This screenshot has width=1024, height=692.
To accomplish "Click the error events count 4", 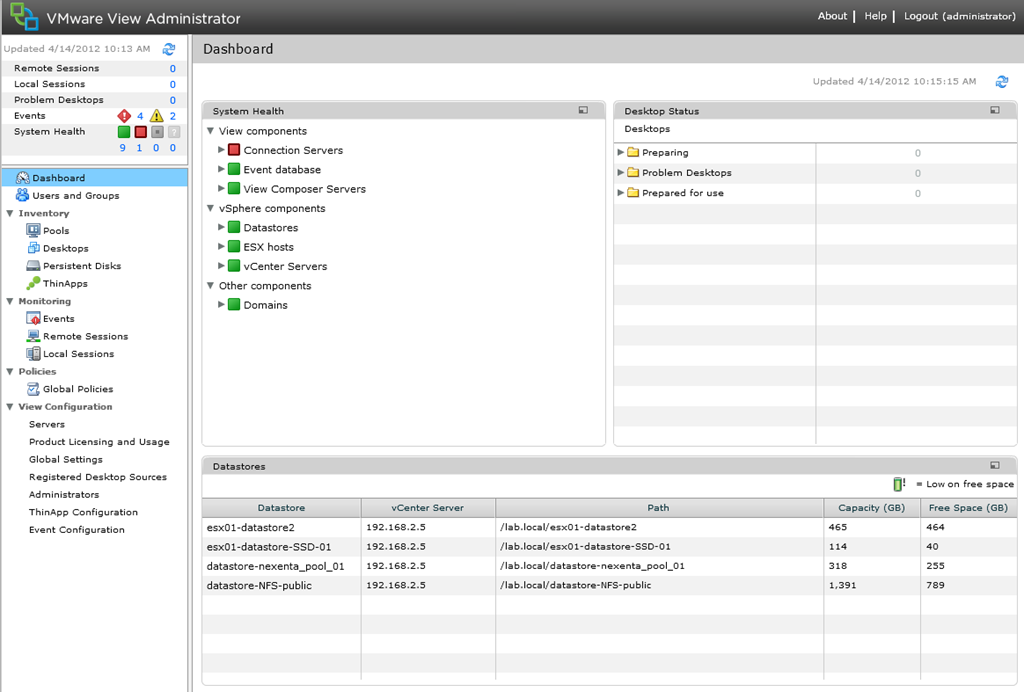I will coord(140,116).
